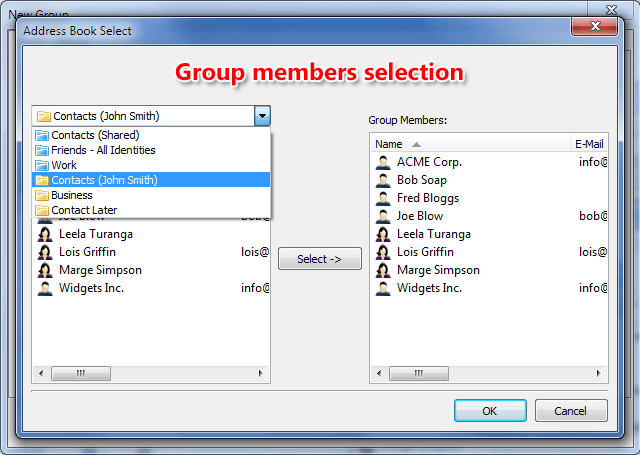Screen dimensions: 640x455
Task: Click Group Members scrollbar's left arrow
Action: tap(379, 373)
